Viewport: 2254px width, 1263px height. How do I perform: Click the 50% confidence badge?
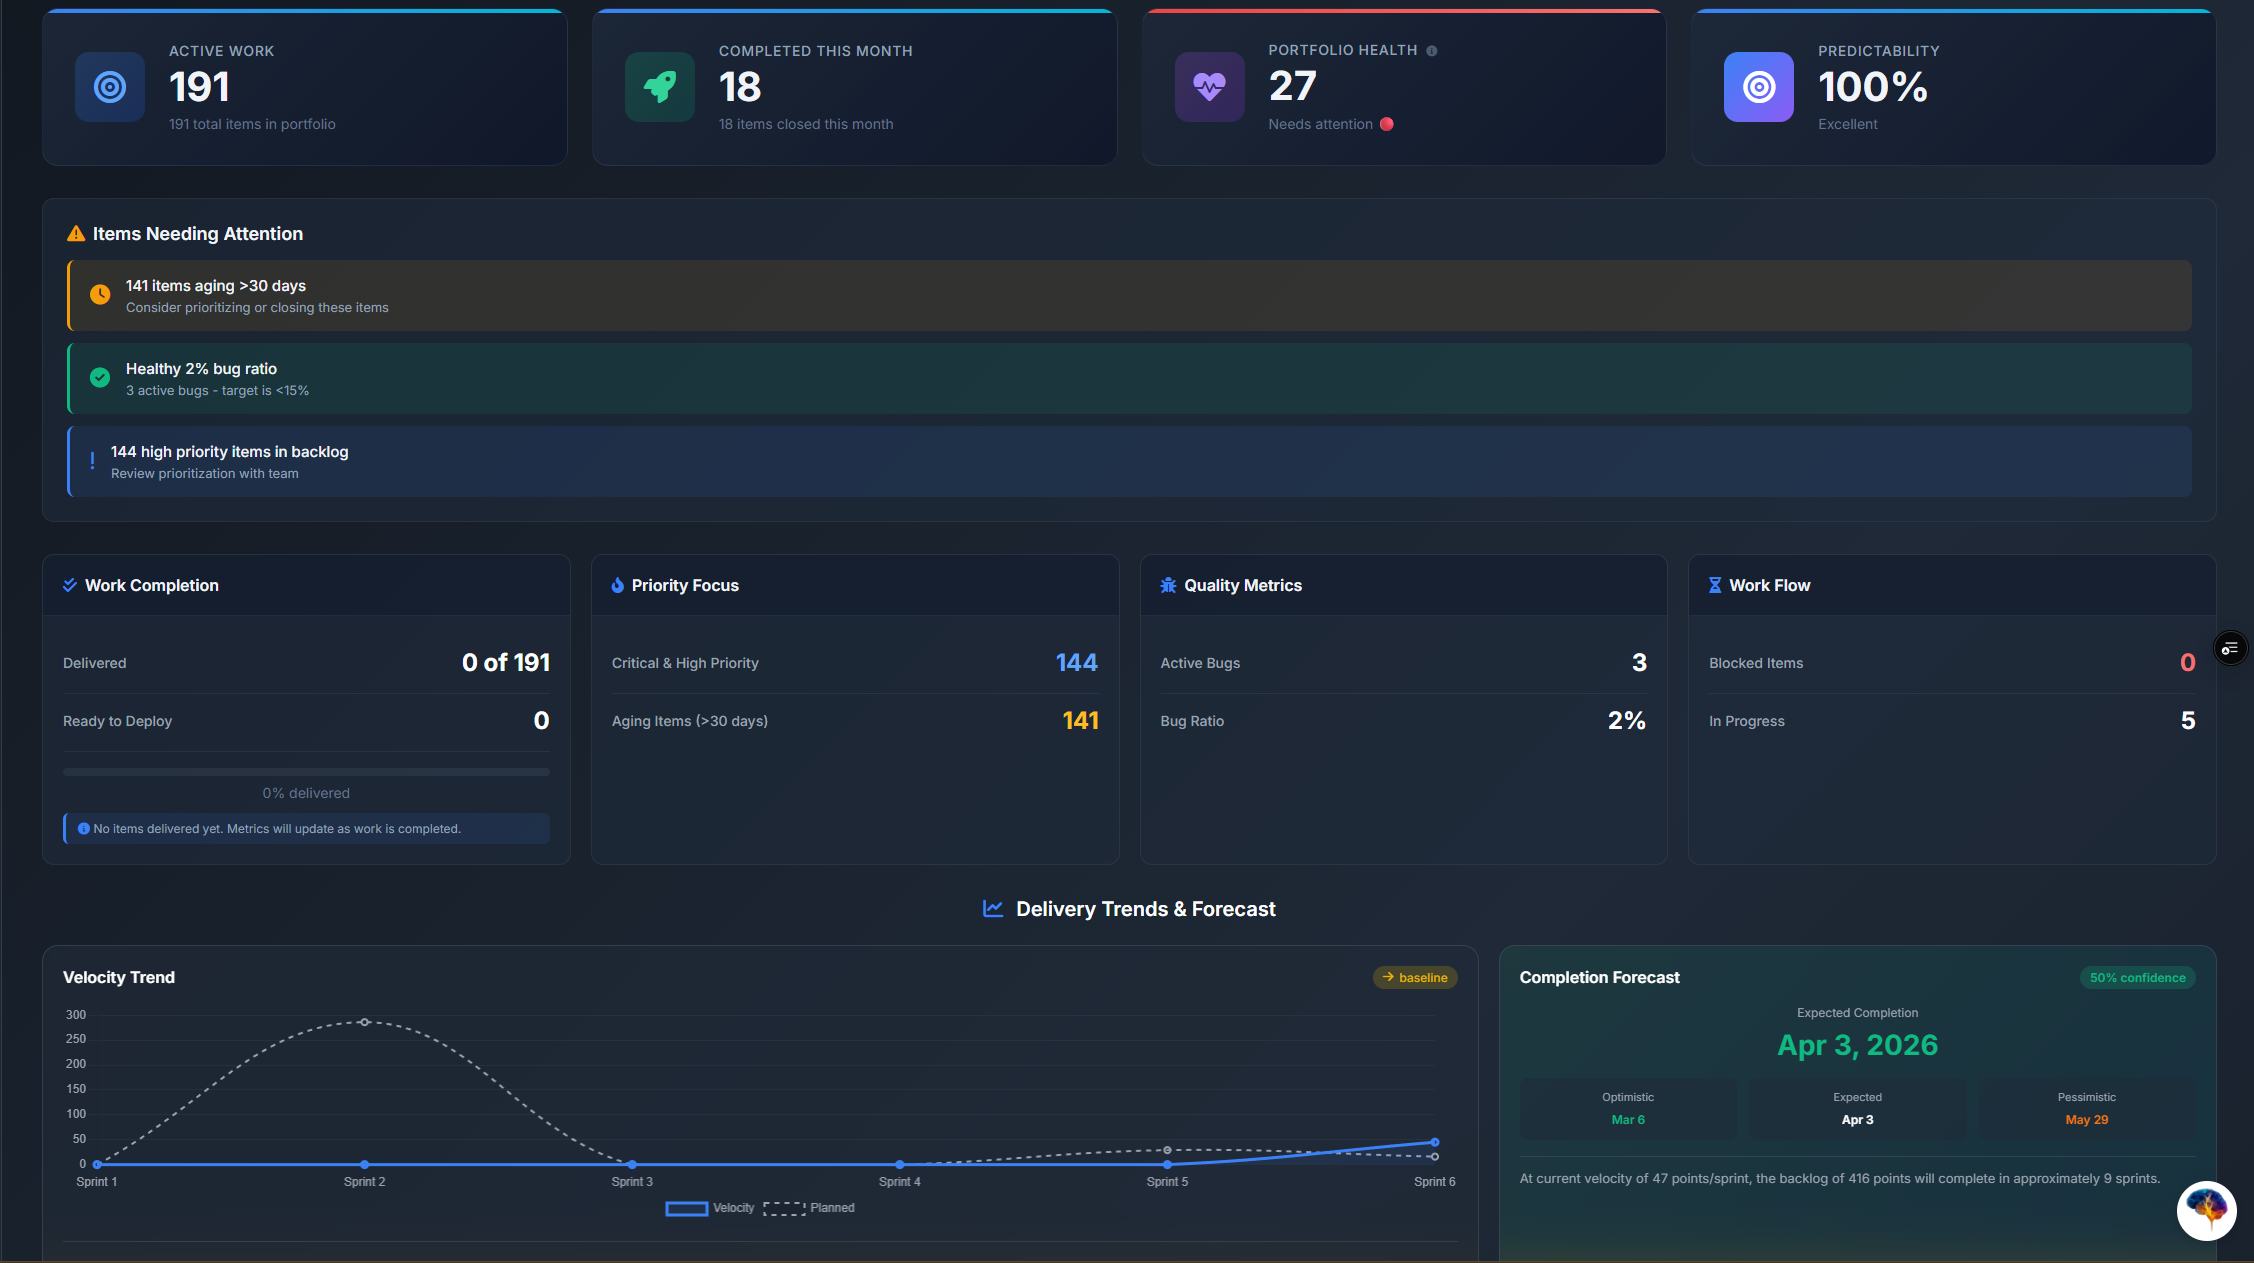pyautogui.click(x=2137, y=977)
